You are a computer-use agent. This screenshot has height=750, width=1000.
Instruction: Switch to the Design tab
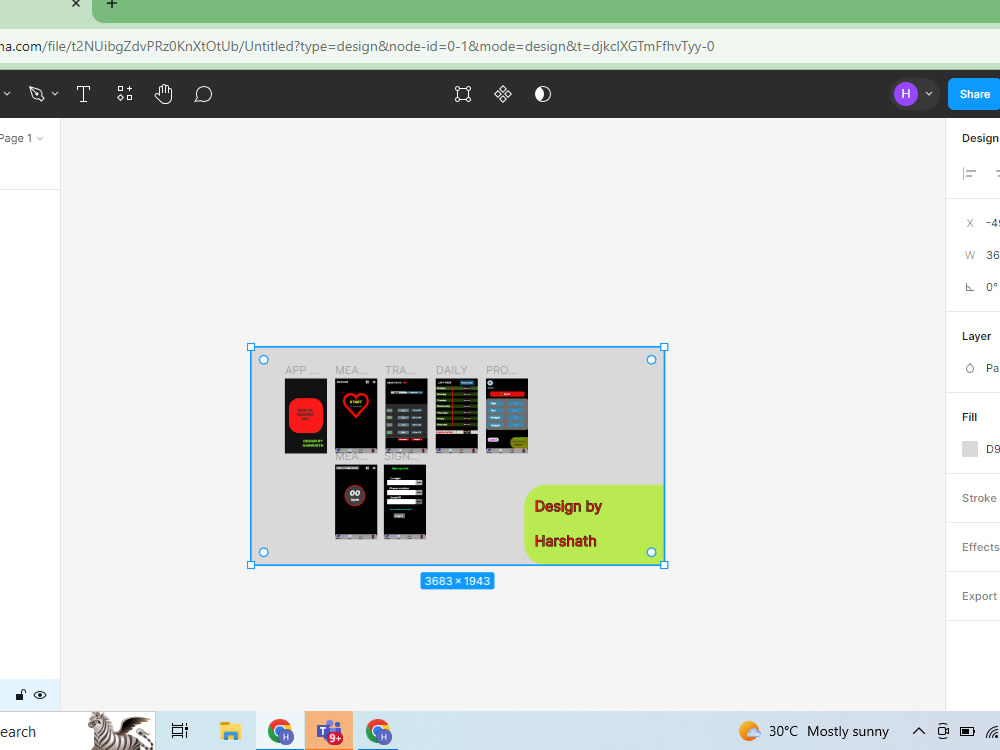click(980, 138)
